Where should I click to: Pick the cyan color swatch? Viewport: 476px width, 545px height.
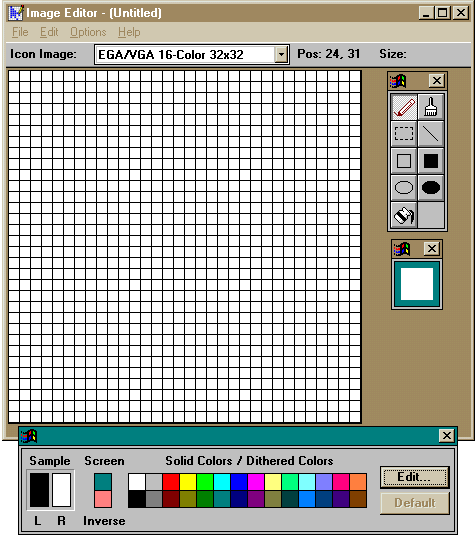pyautogui.click(x=222, y=482)
